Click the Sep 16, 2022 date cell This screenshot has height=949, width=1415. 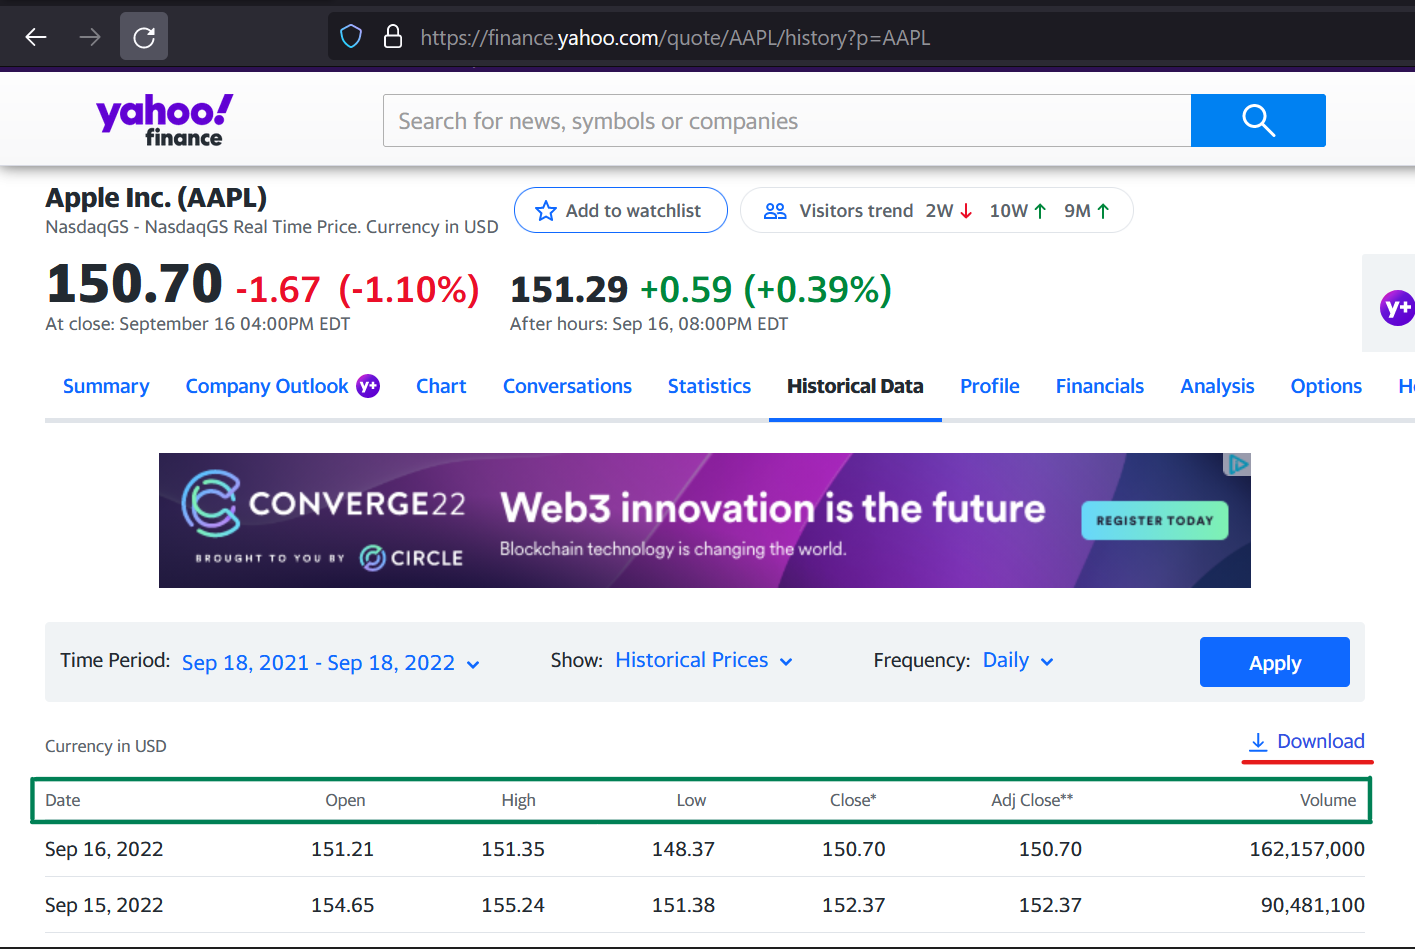point(104,849)
